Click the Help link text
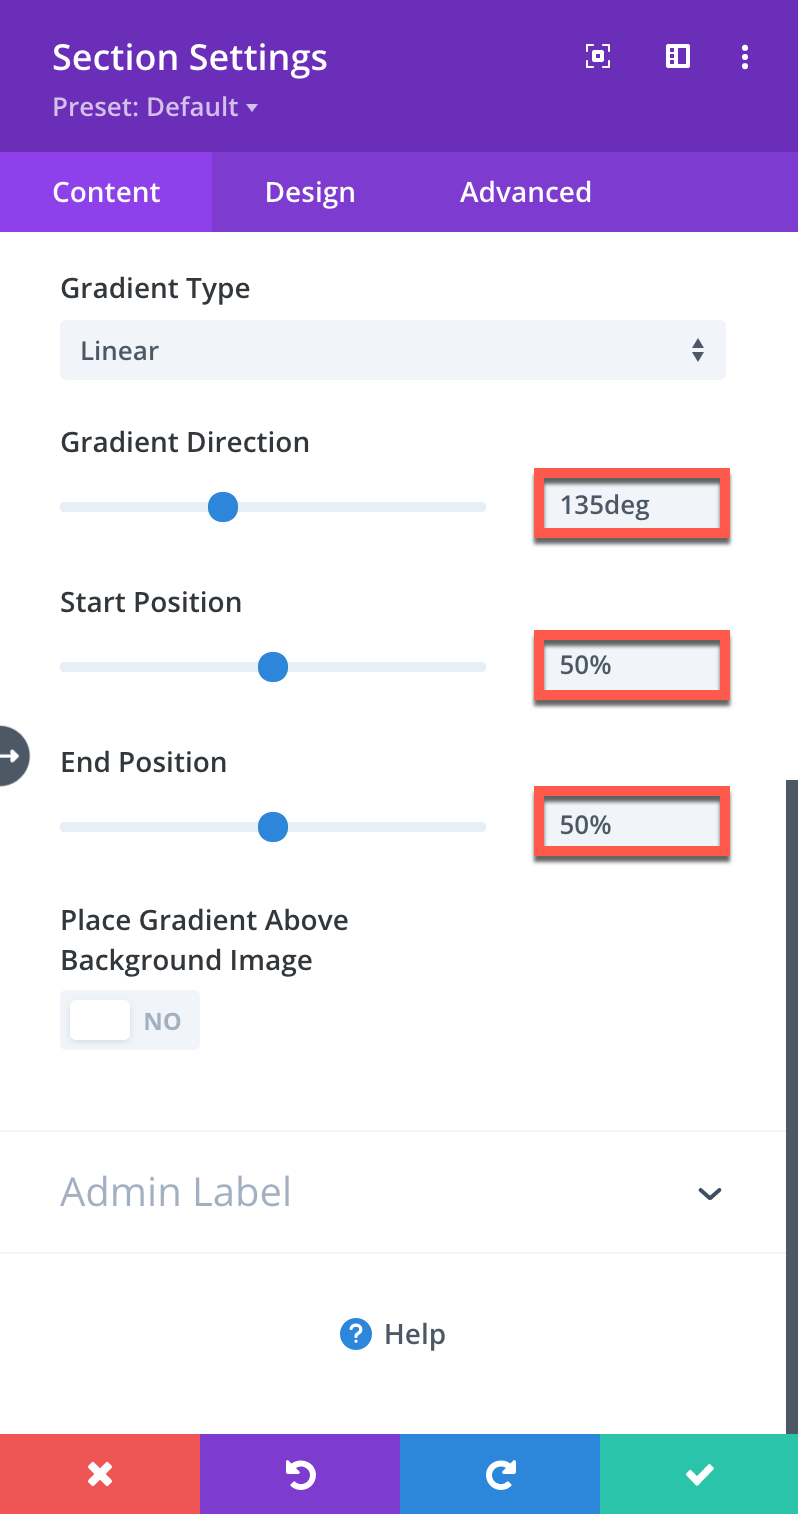The height and width of the screenshot is (1514, 798). coord(415,1334)
